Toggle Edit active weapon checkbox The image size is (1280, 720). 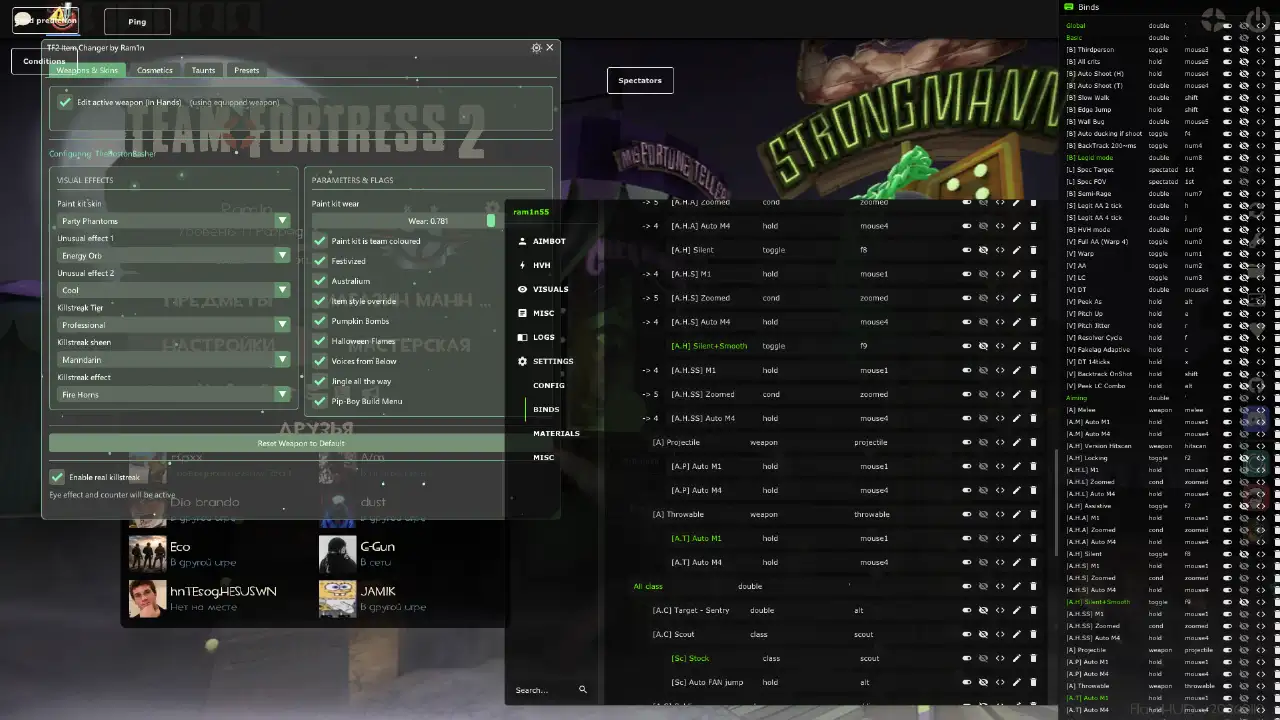pyautogui.click(x=65, y=102)
